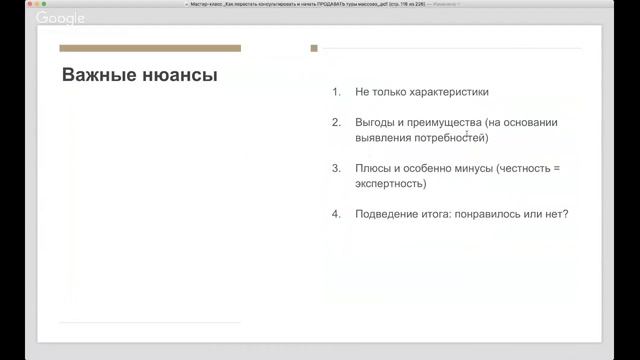Screen dimensions: 640x360
Task: Click the line 'выявления потребностей)'
Action: [x=422, y=138]
